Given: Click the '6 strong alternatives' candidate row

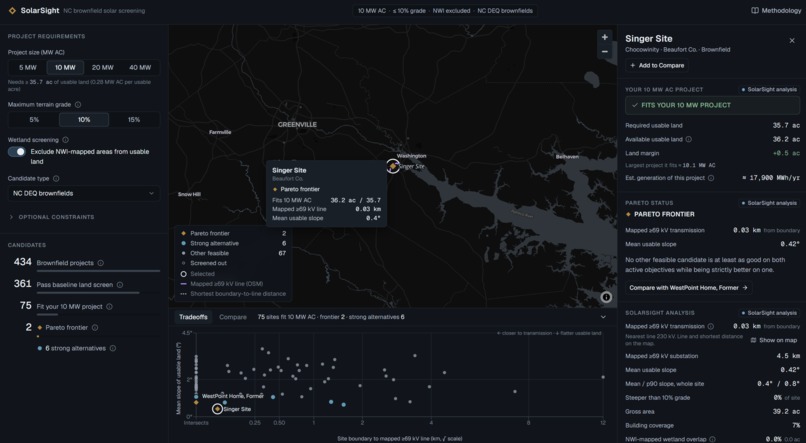Looking at the screenshot, I should [76, 348].
